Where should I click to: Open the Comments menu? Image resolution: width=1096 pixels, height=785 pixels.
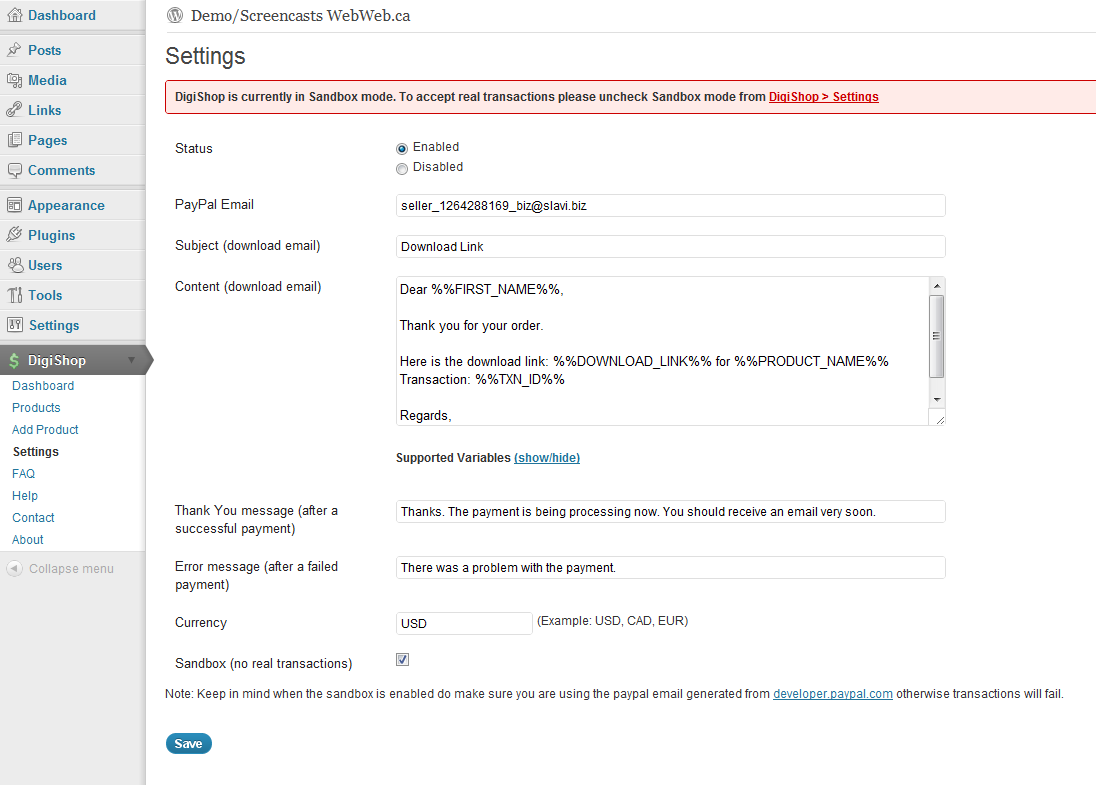[x=62, y=171]
